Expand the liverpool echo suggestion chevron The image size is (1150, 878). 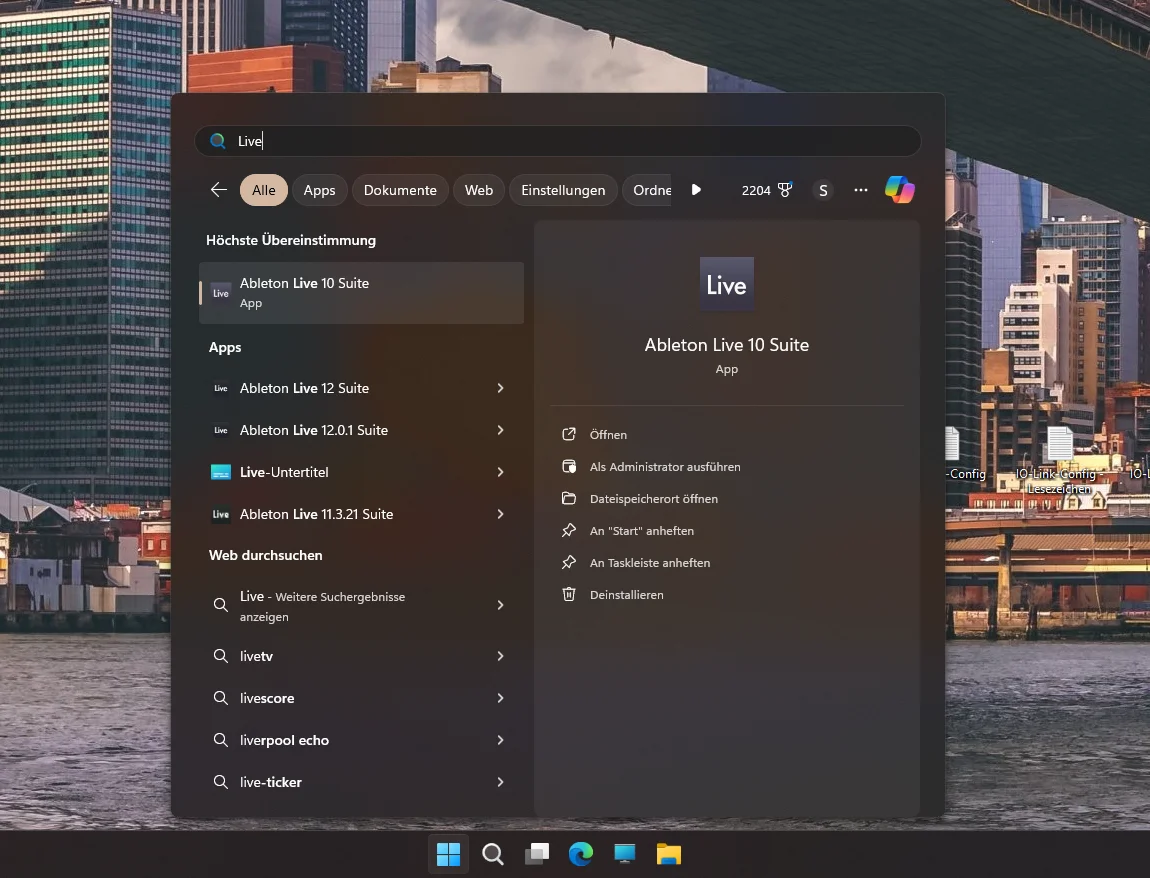click(500, 740)
